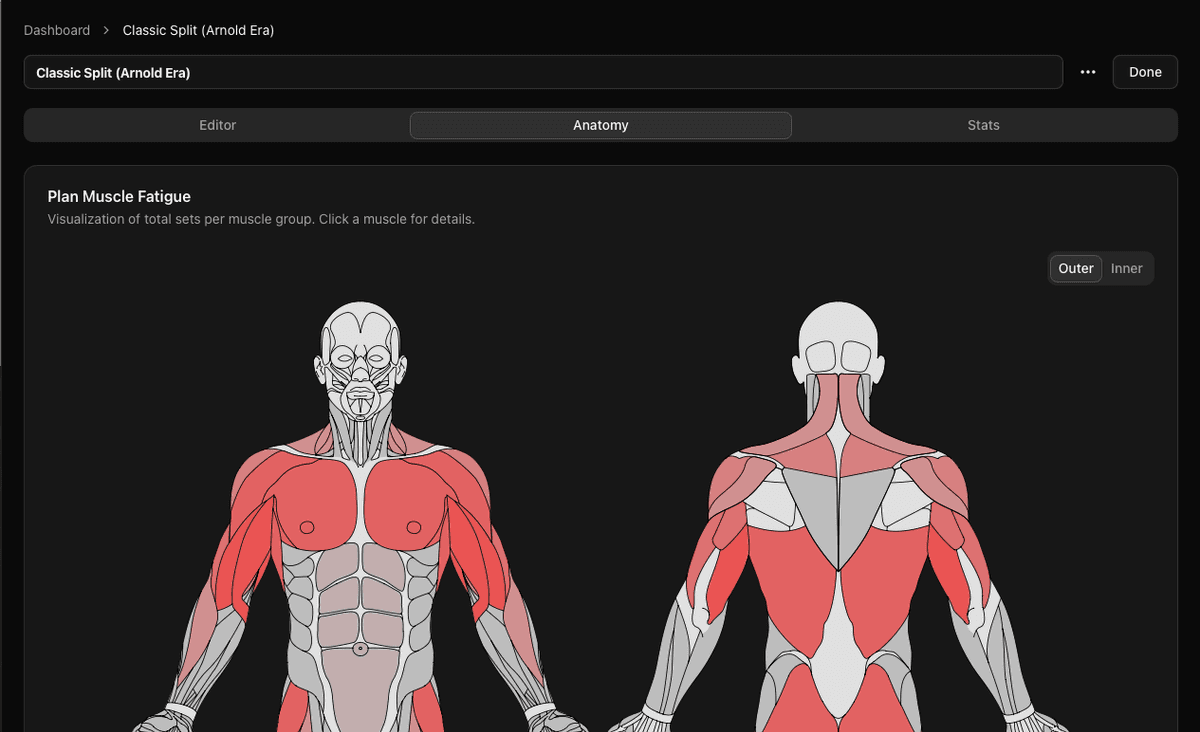Go to Dashboard via breadcrumb link
The width and height of the screenshot is (1200, 732).
click(x=57, y=30)
